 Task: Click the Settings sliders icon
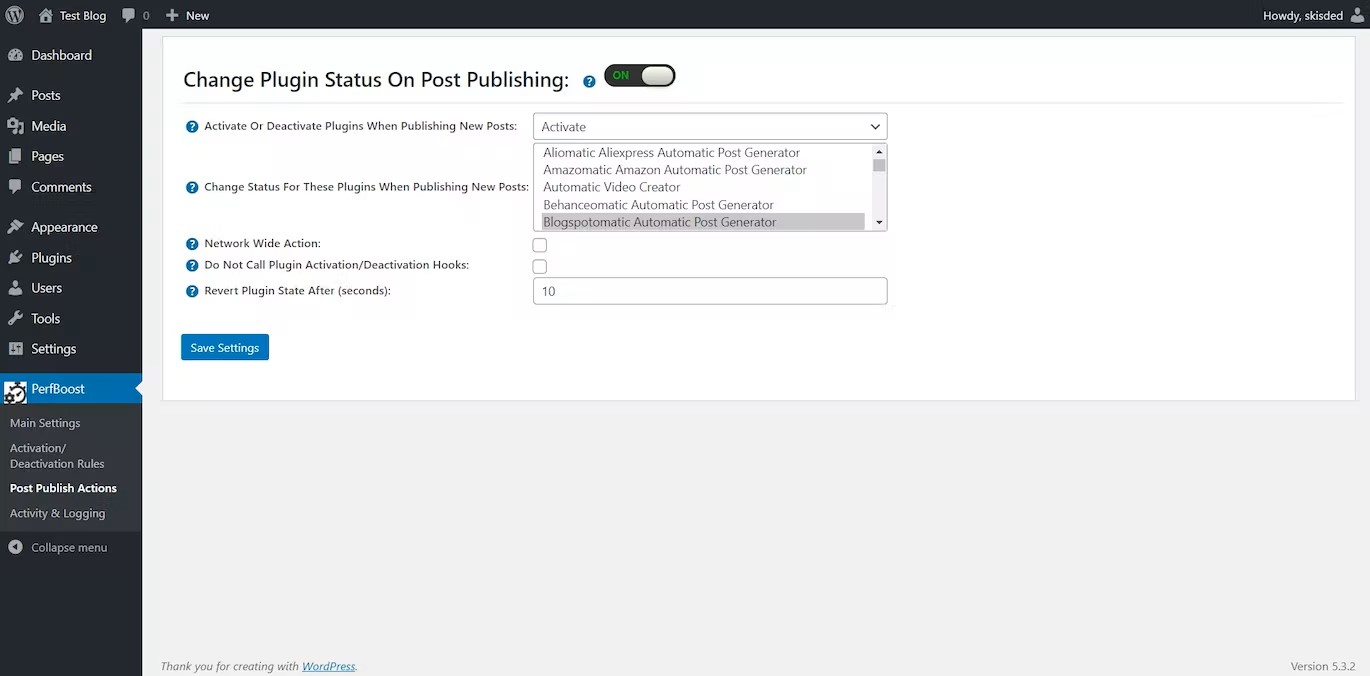[15, 349]
